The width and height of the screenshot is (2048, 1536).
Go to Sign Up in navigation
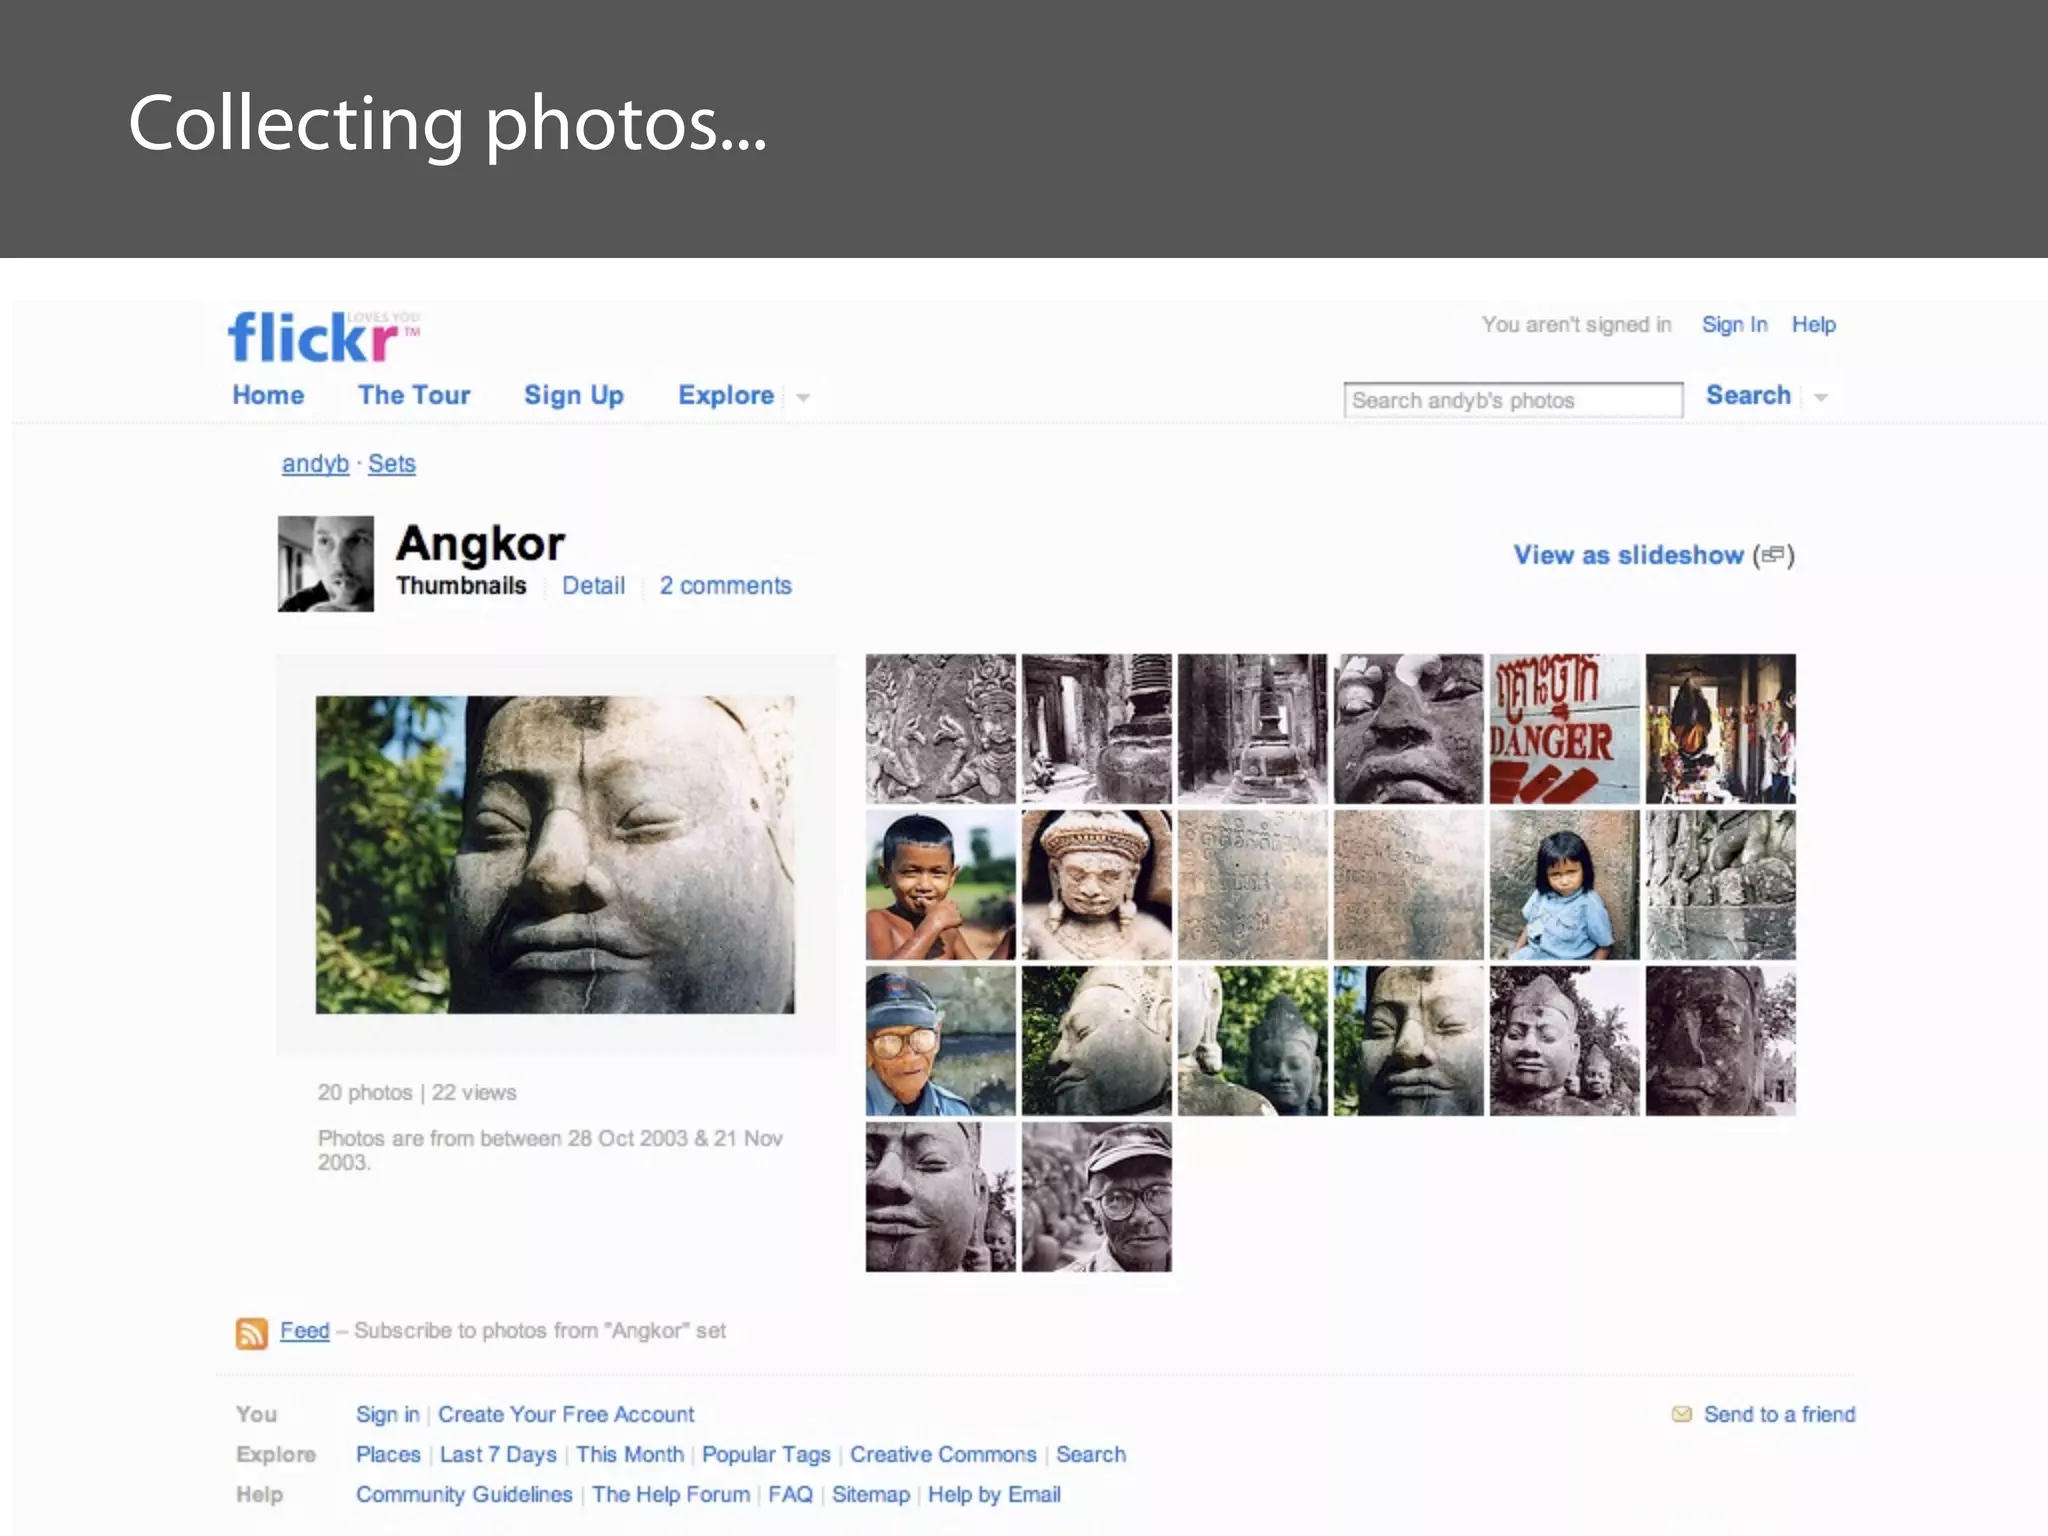coord(573,395)
